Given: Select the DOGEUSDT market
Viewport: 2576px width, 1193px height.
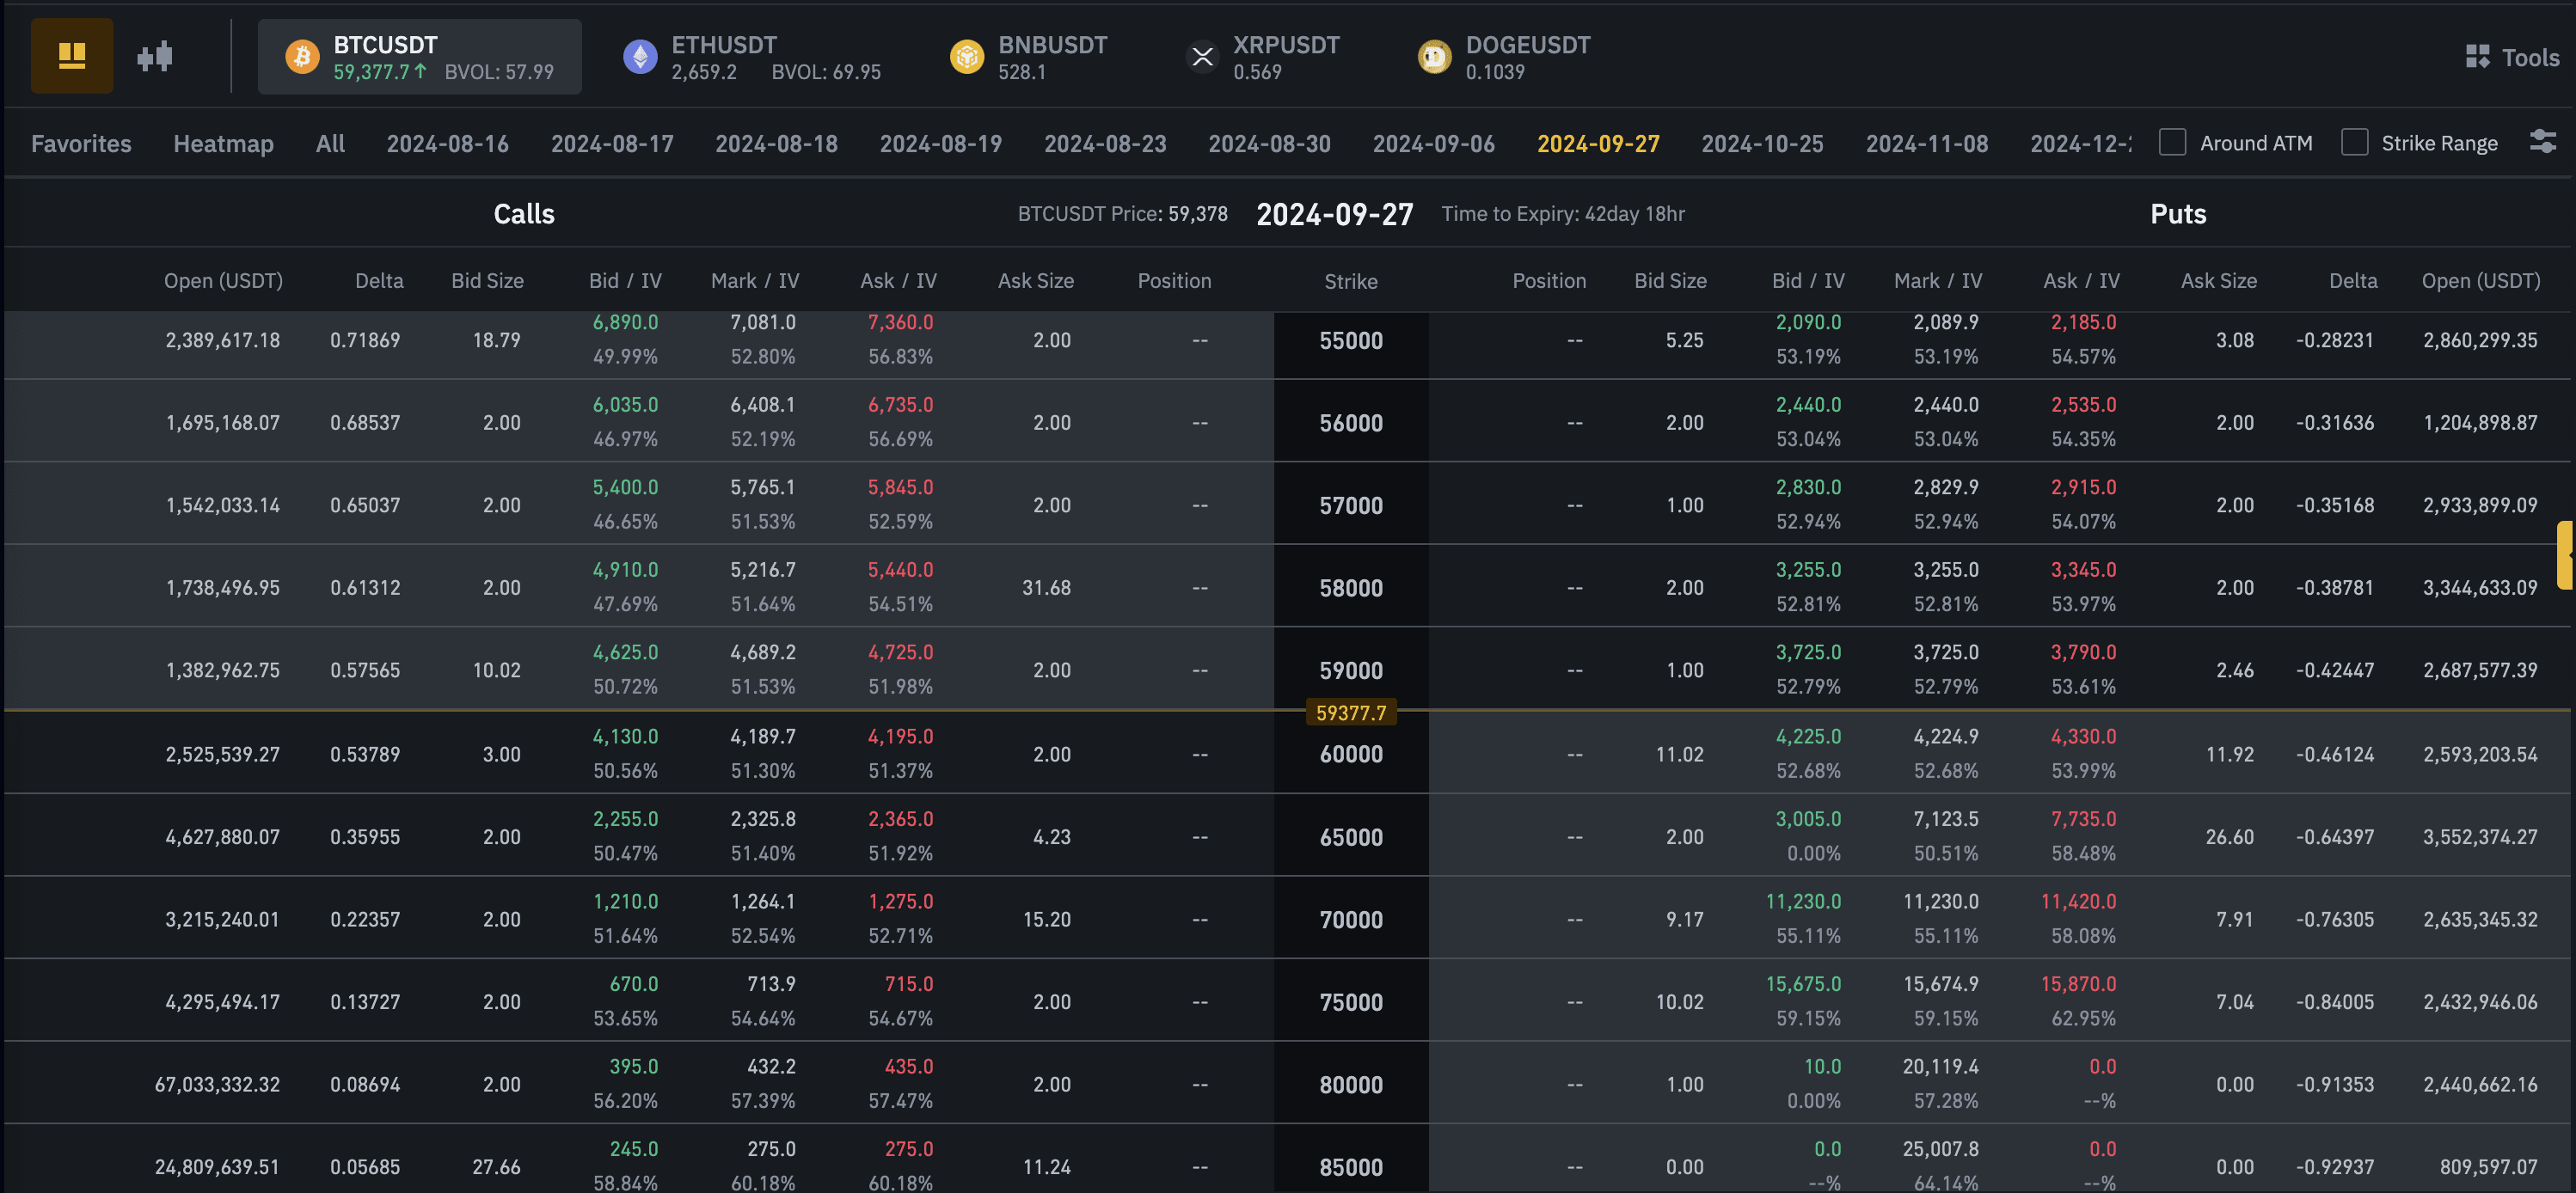Looking at the screenshot, I should (1527, 45).
